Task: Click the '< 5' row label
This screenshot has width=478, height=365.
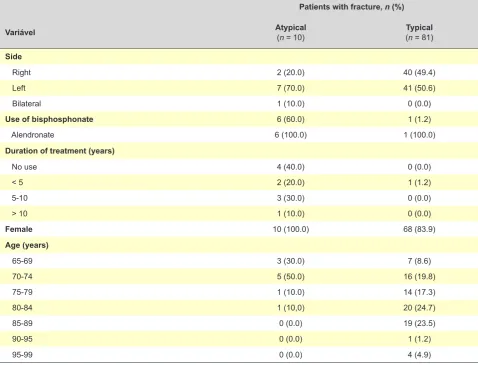Action: (17, 182)
